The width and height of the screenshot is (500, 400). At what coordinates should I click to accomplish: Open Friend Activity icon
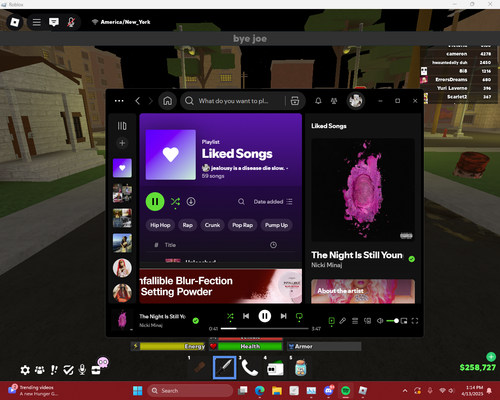click(x=334, y=101)
